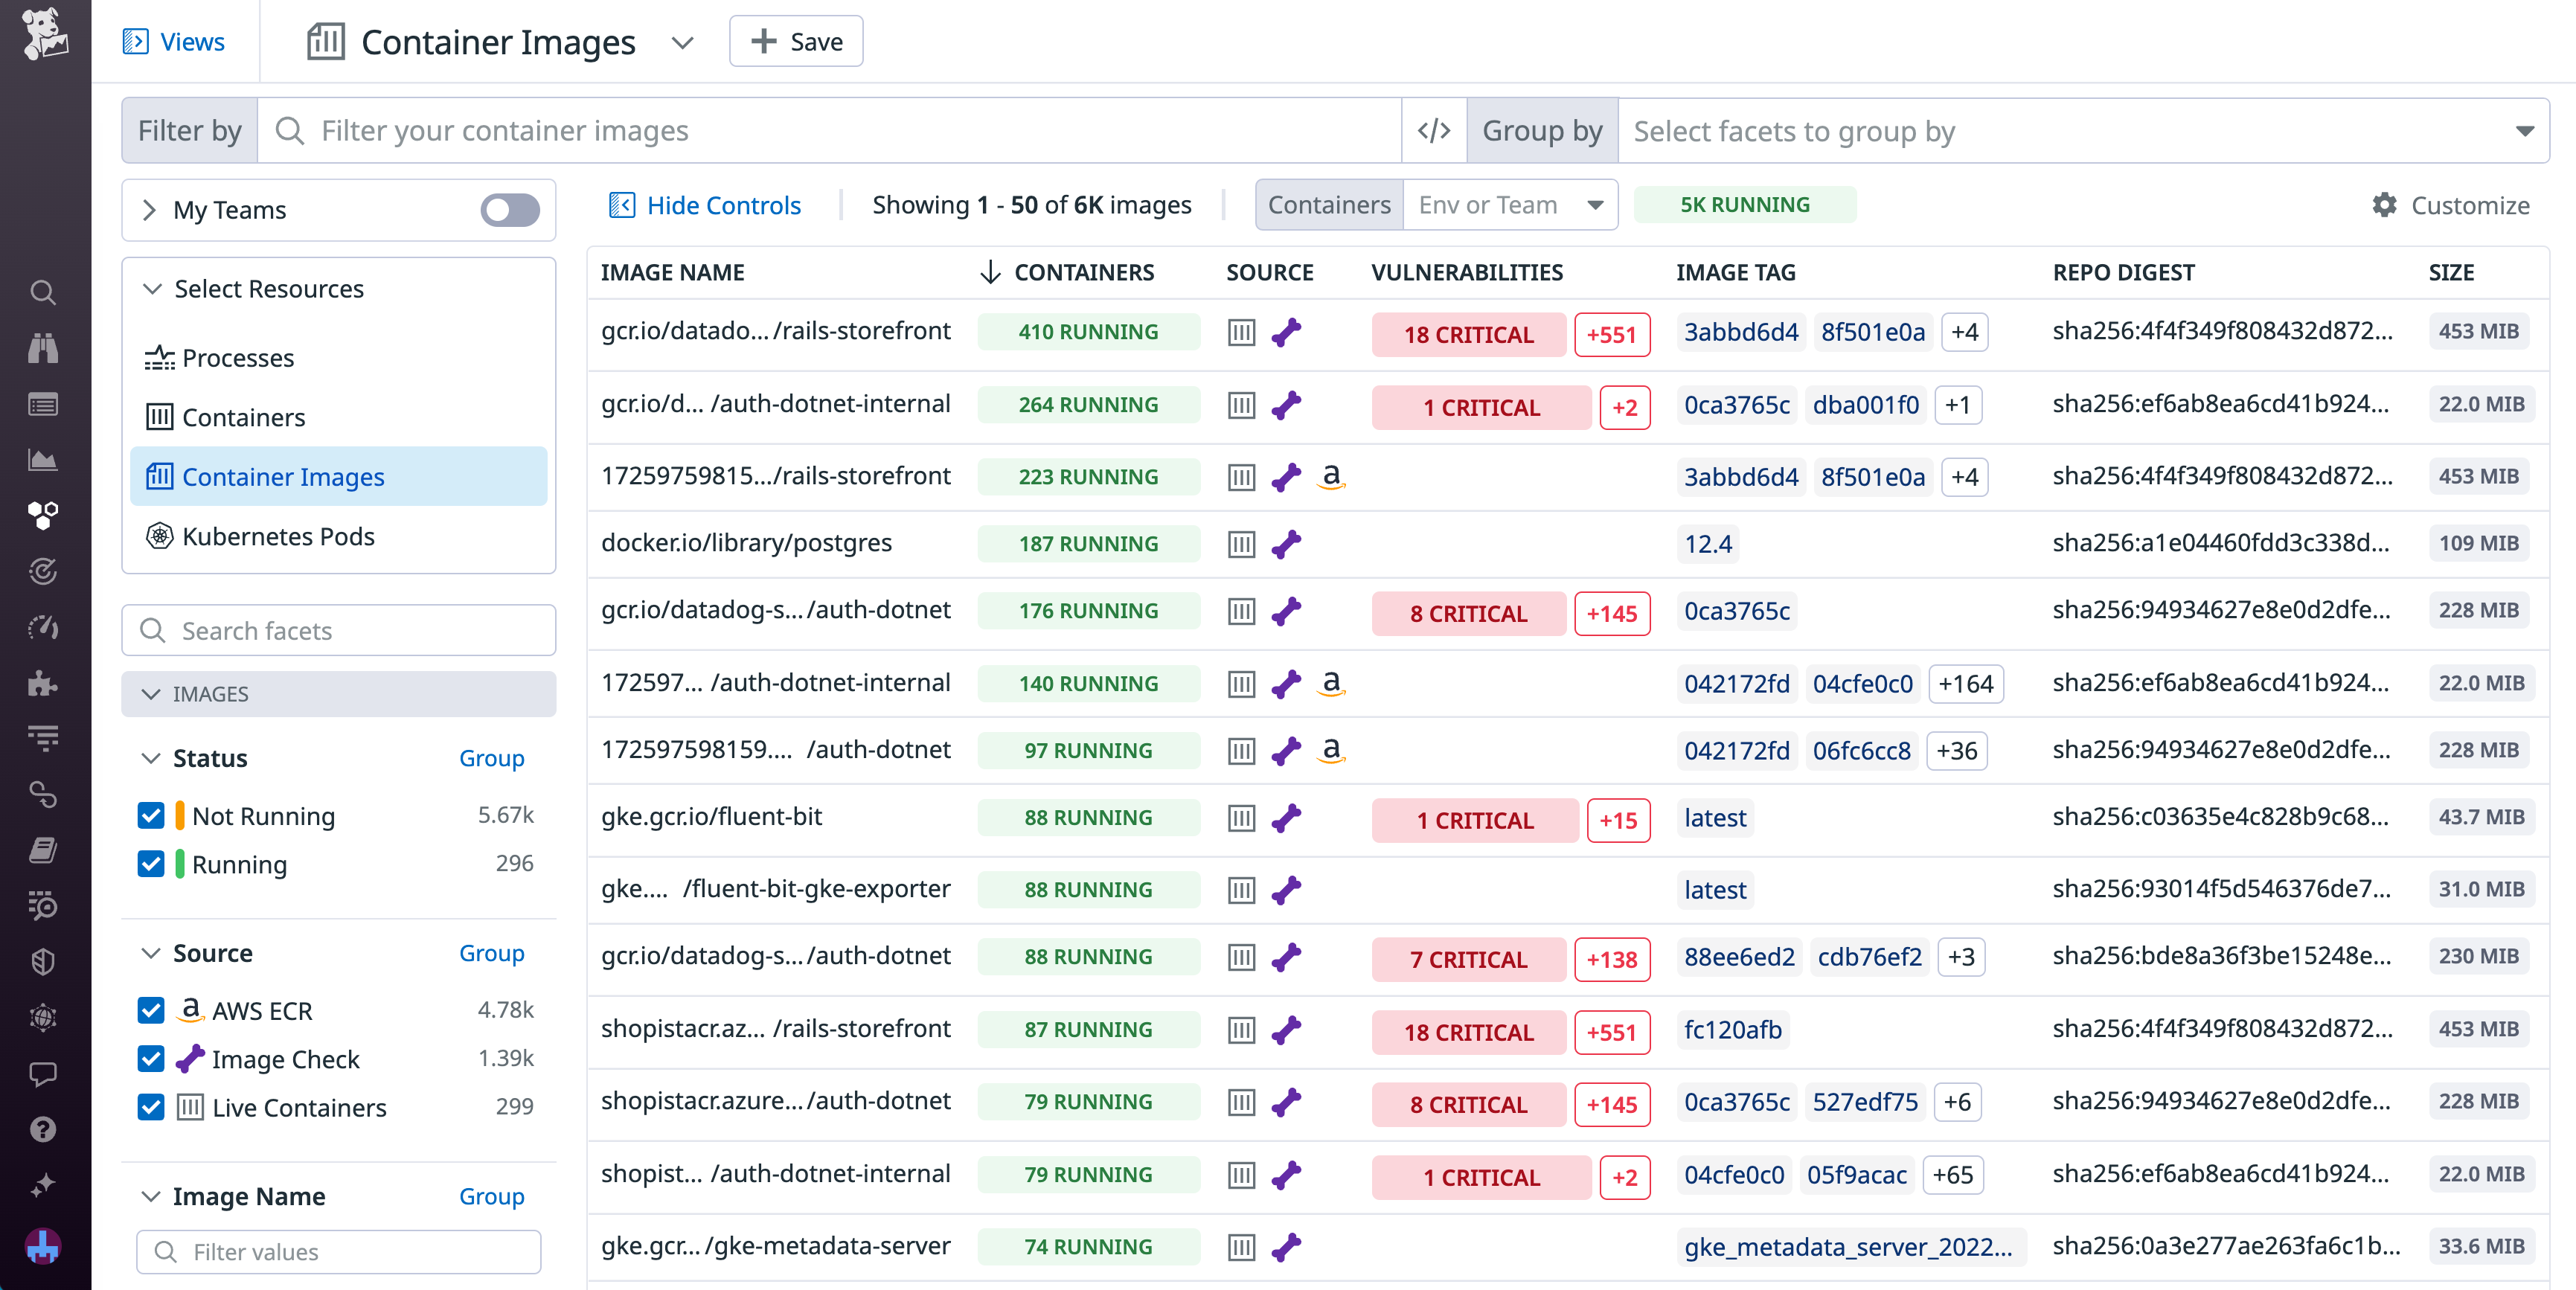The width and height of the screenshot is (2576, 1290).
Task: Open the Security shield icon in sidebar
Action: point(44,962)
